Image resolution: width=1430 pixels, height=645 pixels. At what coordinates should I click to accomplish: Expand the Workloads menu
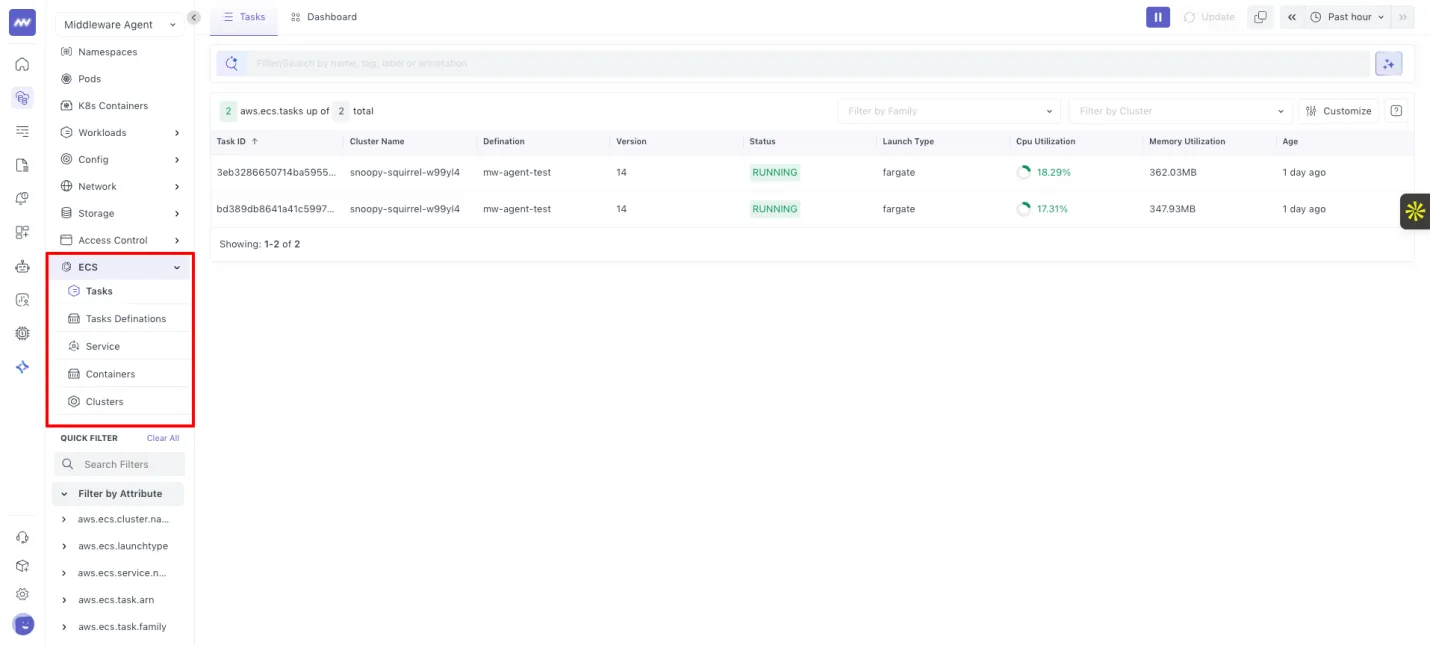coord(120,132)
